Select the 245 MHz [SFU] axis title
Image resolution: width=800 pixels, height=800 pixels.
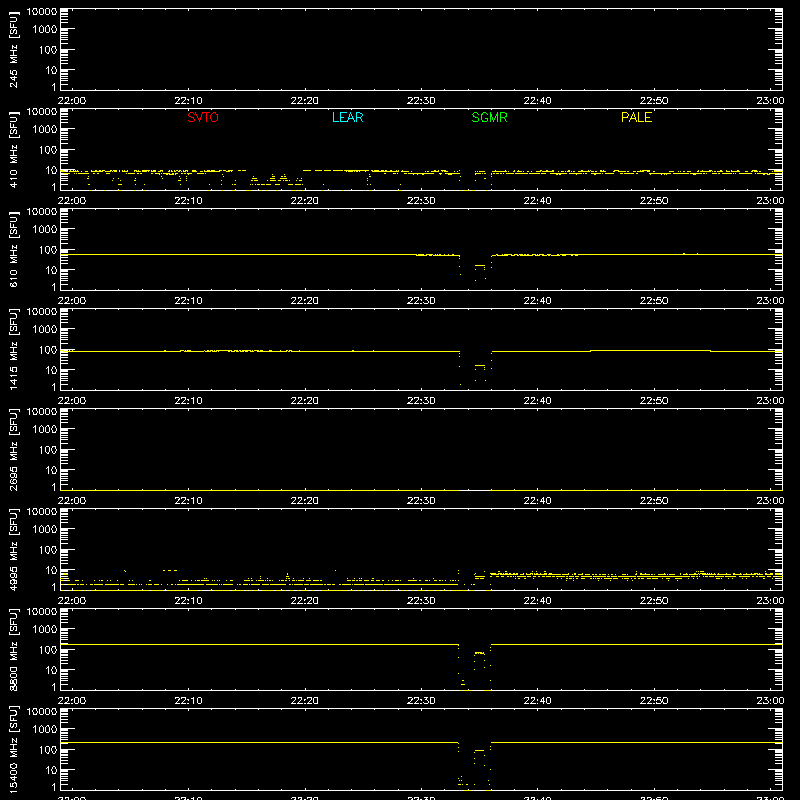[13, 50]
